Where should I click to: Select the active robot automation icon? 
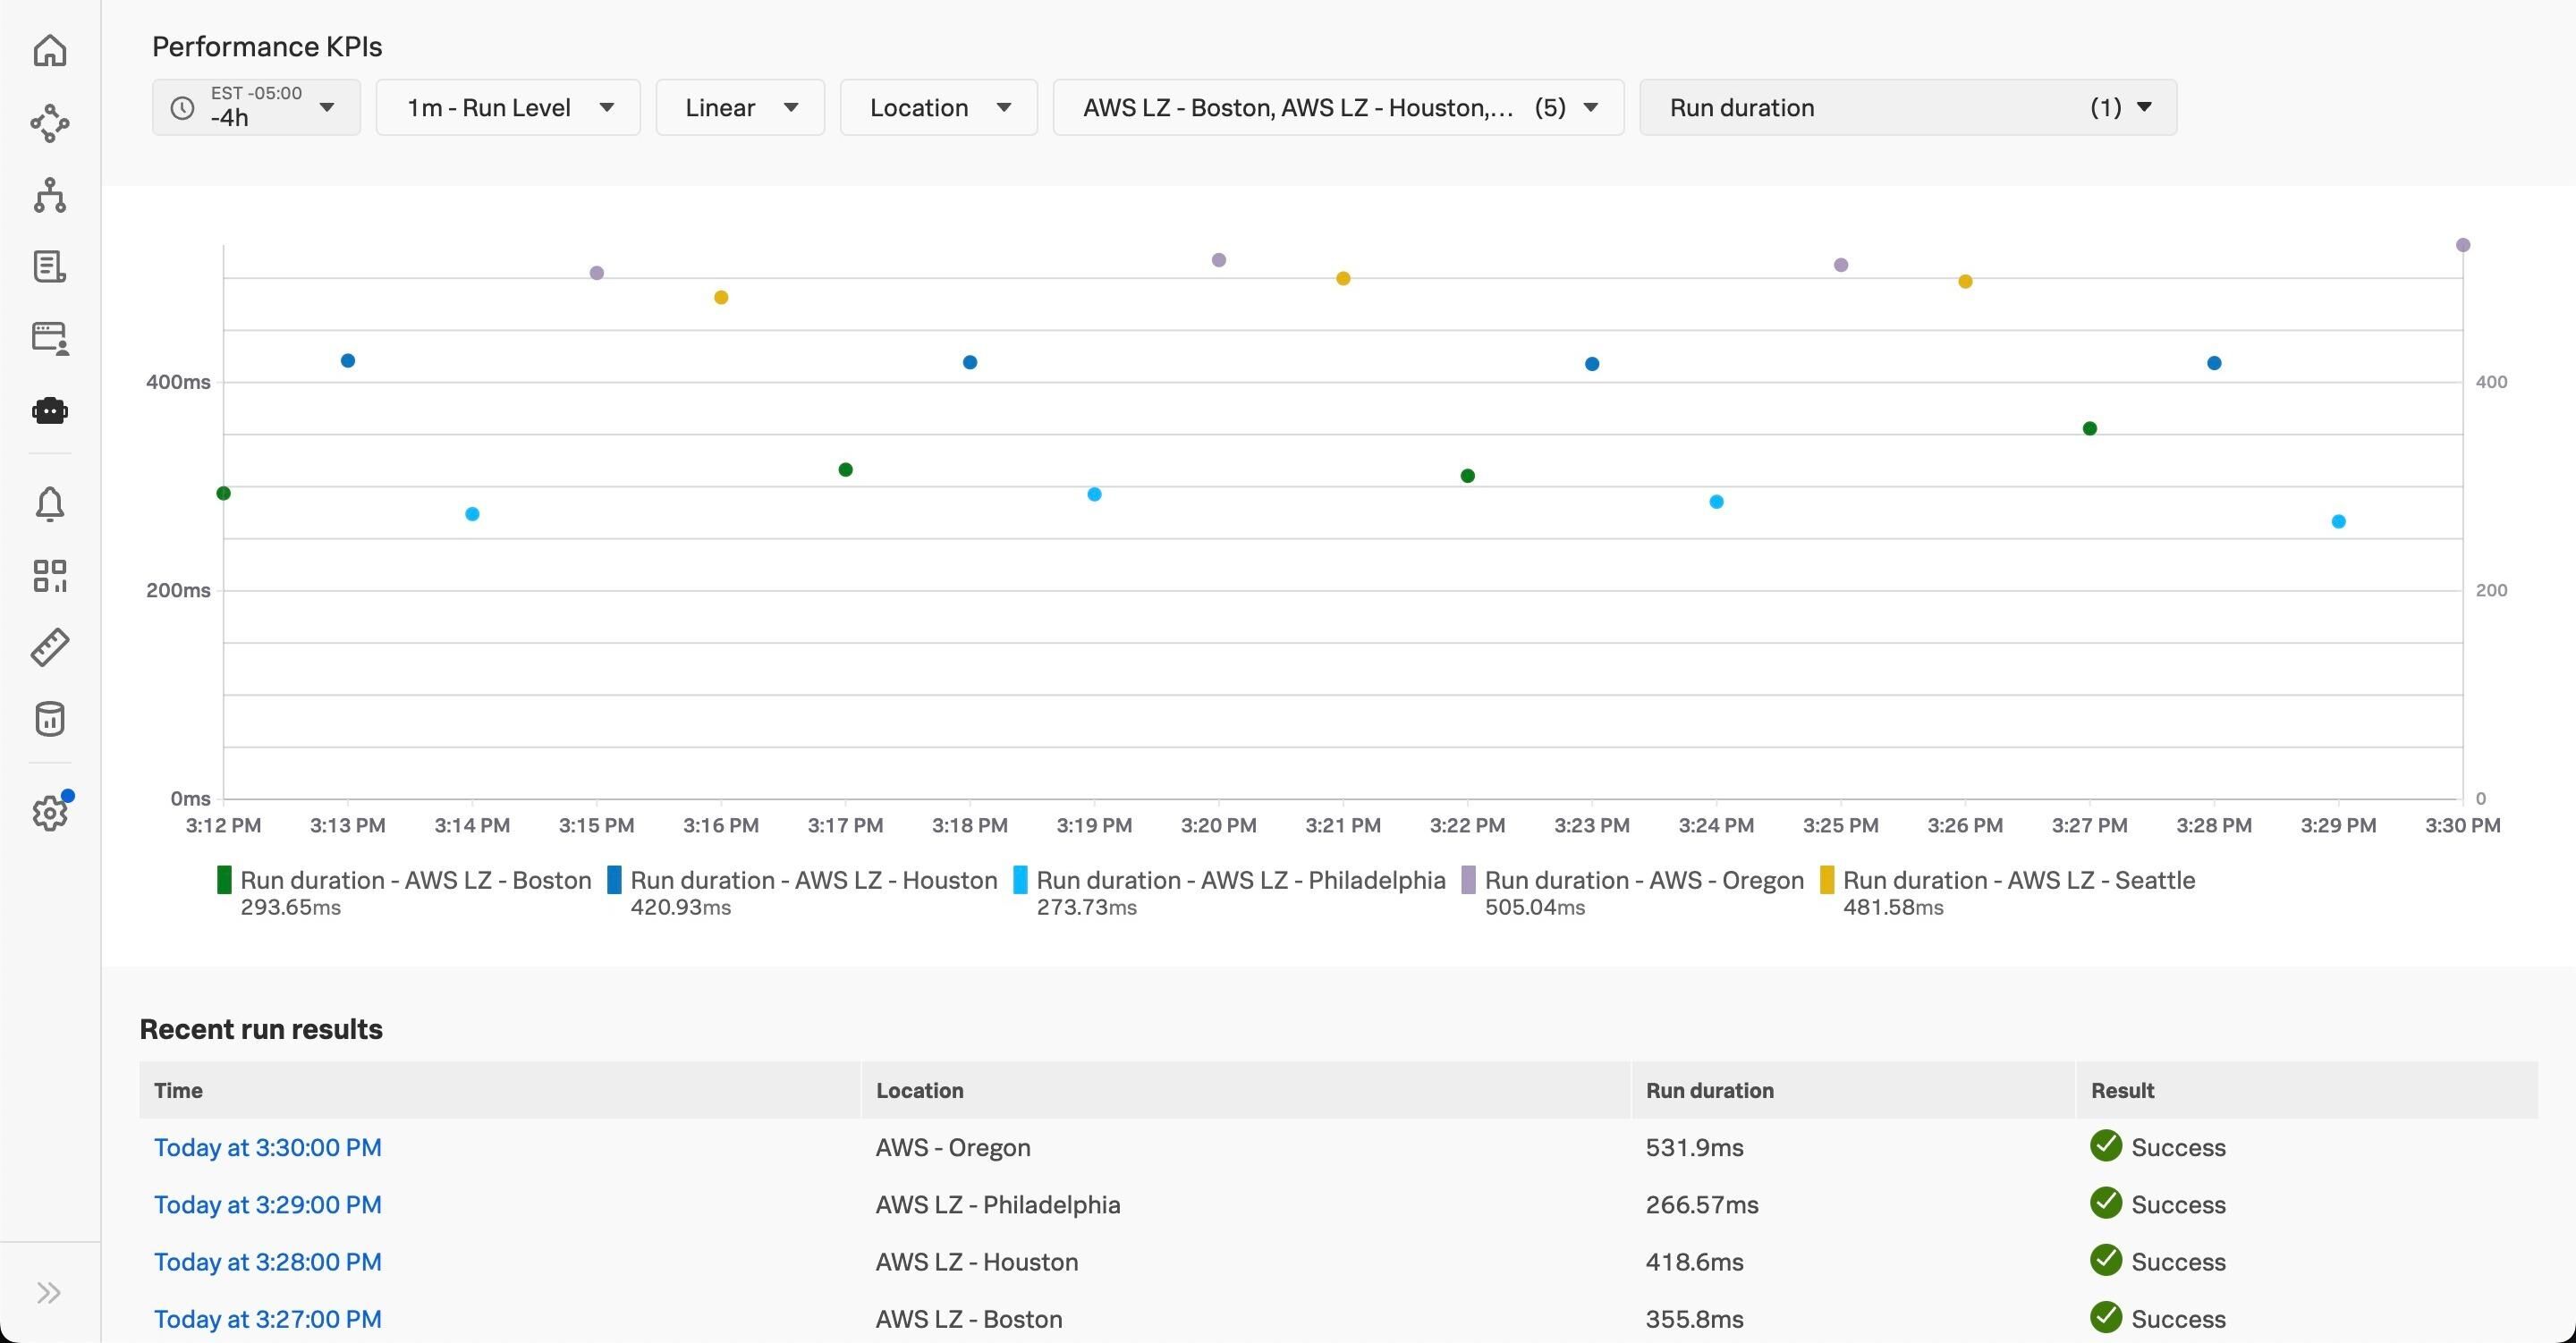tap(49, 410)
